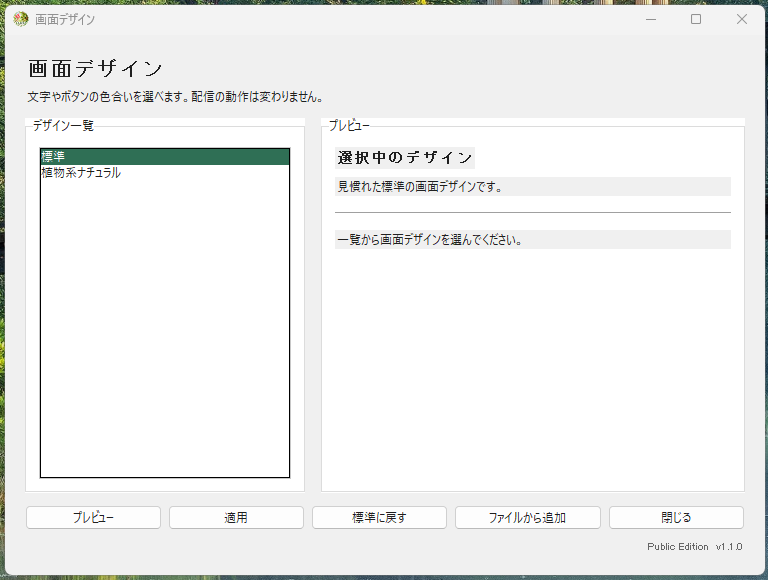Click the 文字やボタンの色合いを選べます subtitle text
The width and height of the screenshot is (768, 580).
tap(175, 97)
